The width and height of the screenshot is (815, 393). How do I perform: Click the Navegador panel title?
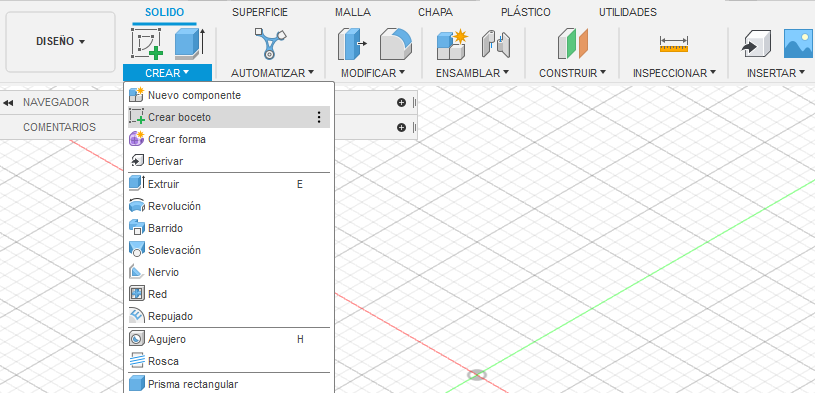click(x=56, y=102)
